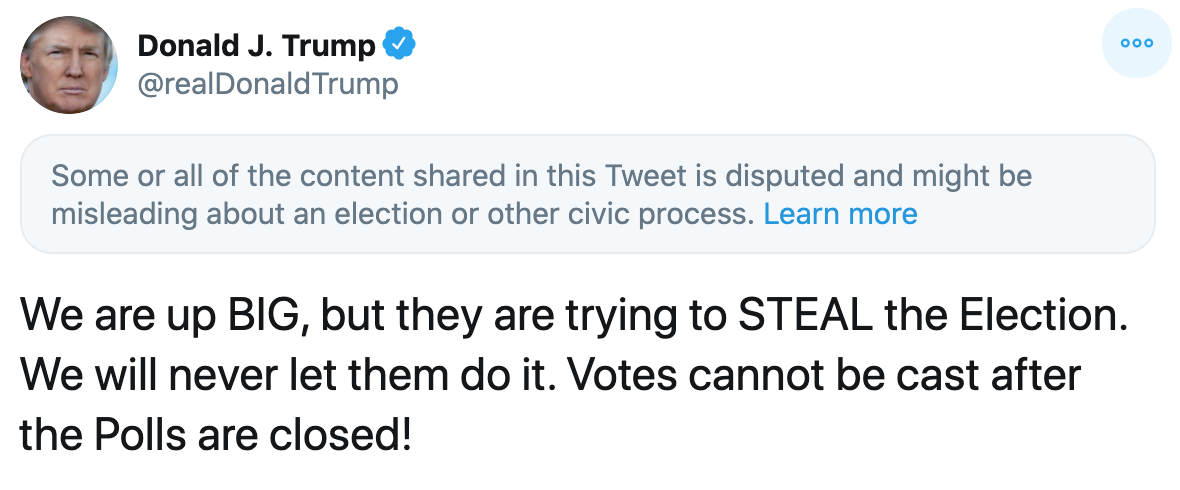Open the @realDonaldTrump handle link

(x=267, y=83)
